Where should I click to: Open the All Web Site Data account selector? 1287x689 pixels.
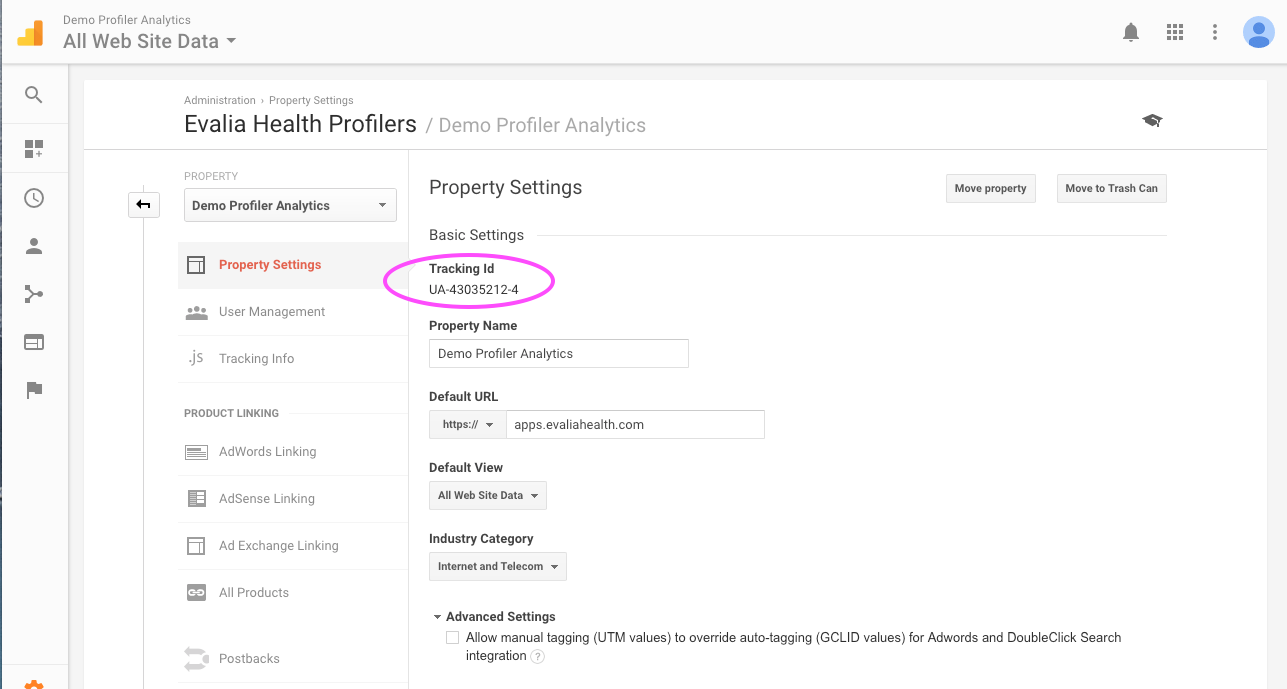pyautogui.click(x=150, y=42)
